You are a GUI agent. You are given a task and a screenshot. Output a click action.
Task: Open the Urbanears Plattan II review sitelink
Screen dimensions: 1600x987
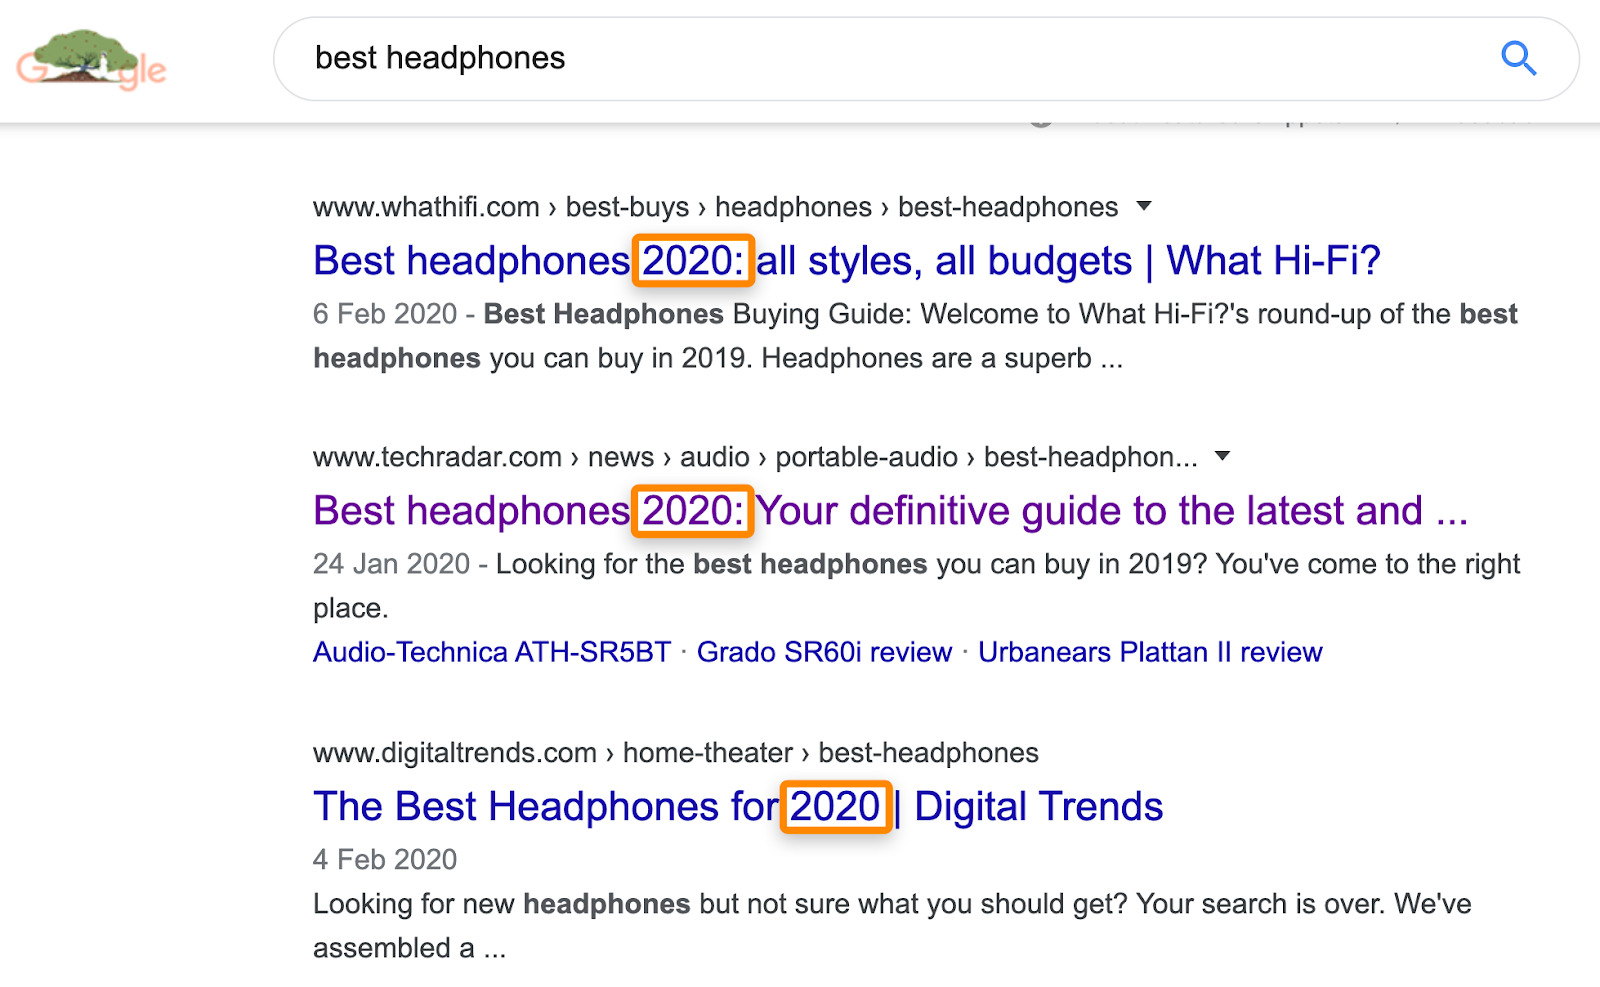[1150, 651]
